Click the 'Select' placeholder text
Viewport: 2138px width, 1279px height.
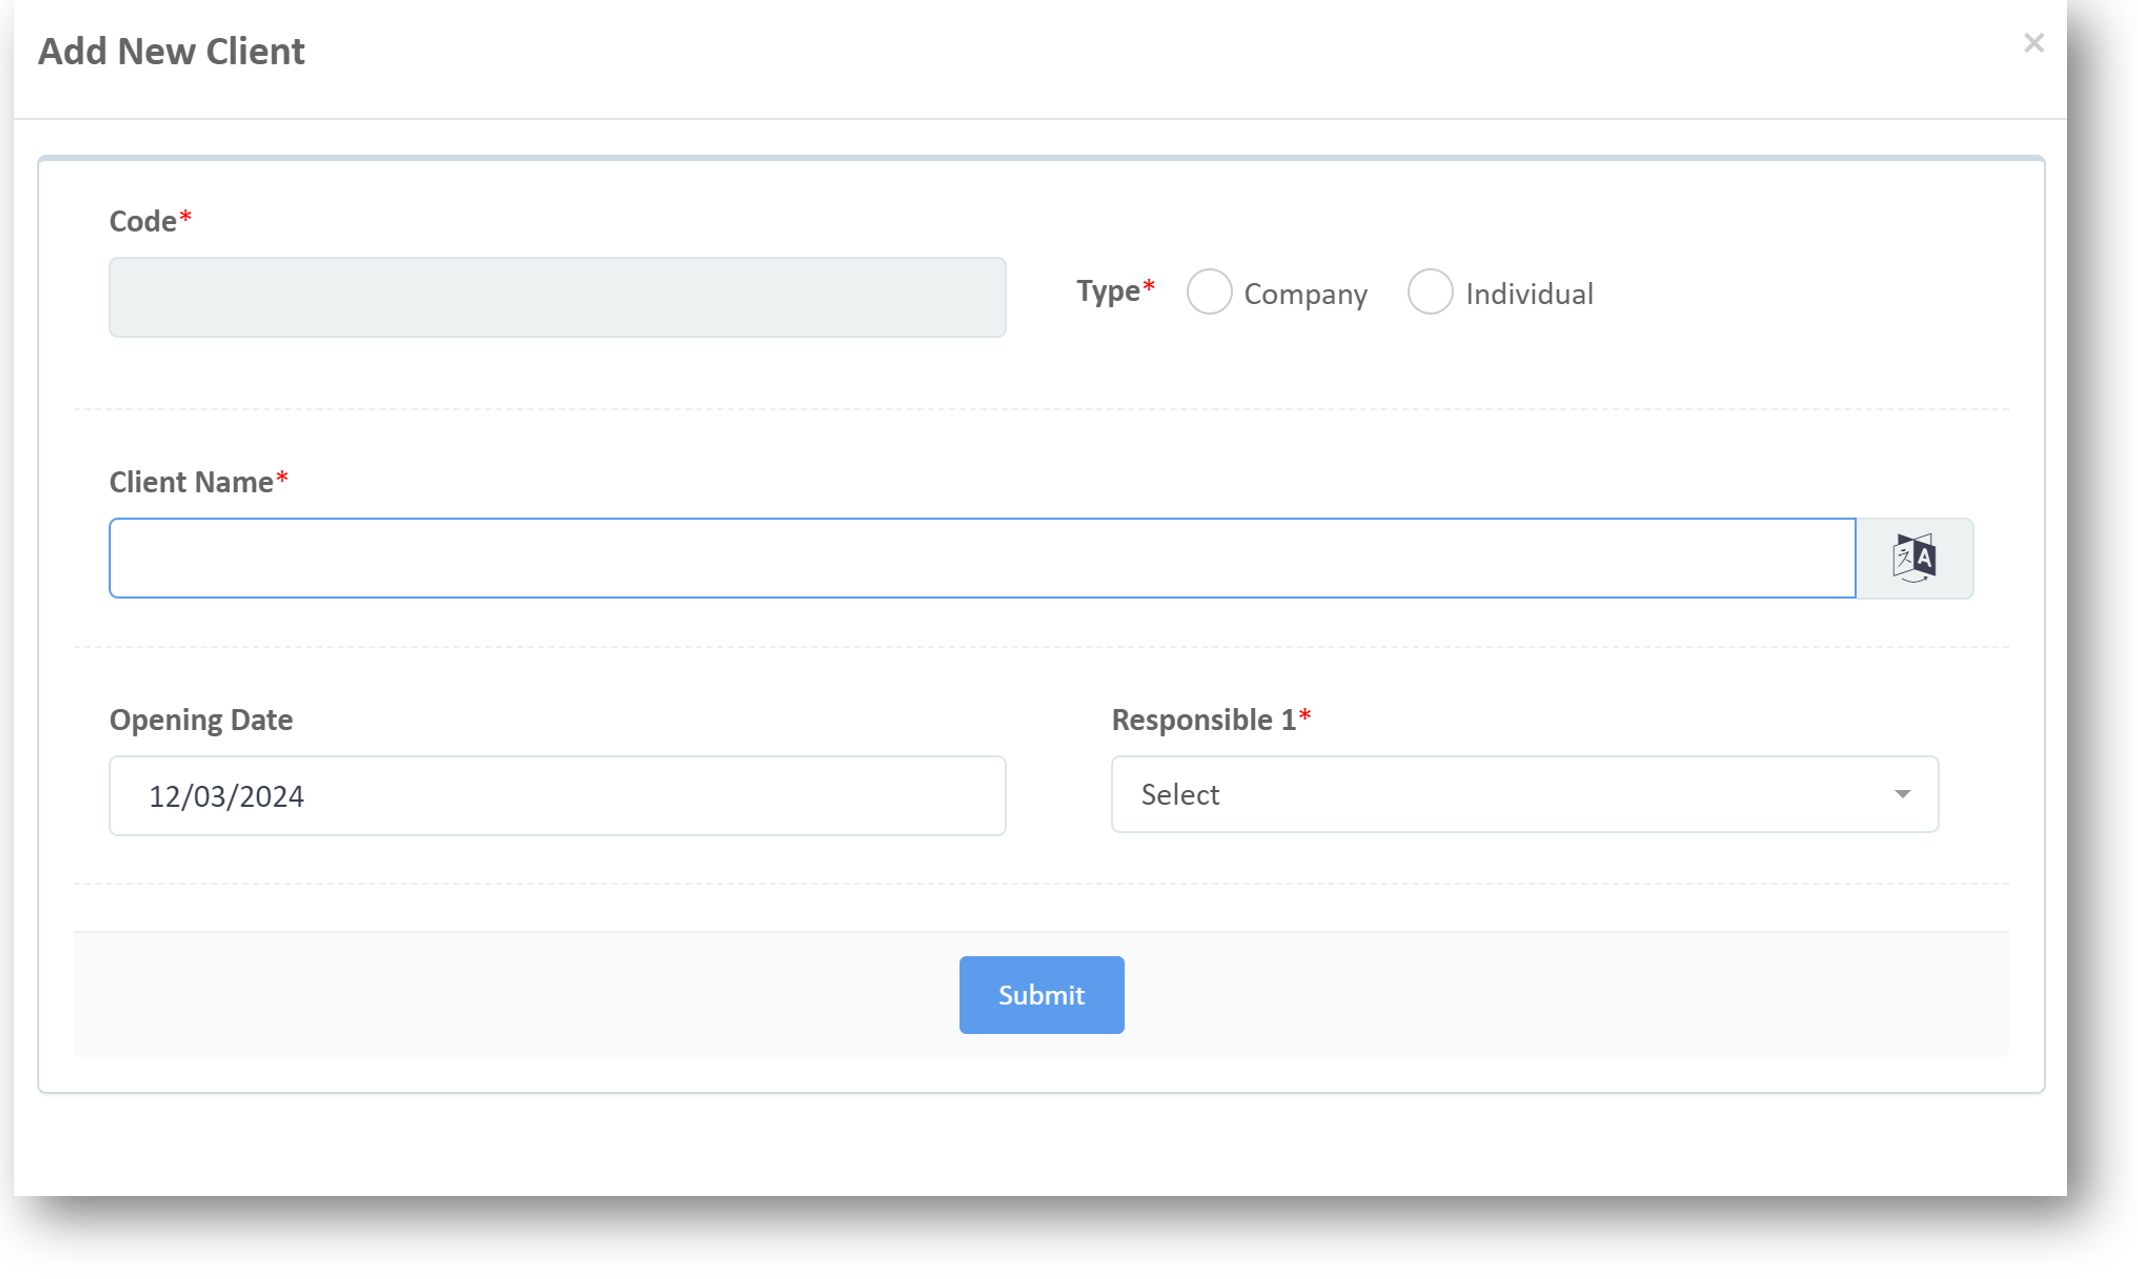coord(1180,795)
